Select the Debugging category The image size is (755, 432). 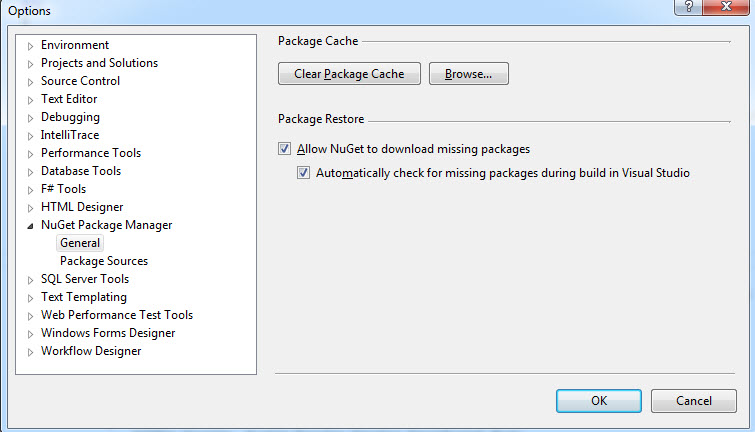click(x=70, y=117)
